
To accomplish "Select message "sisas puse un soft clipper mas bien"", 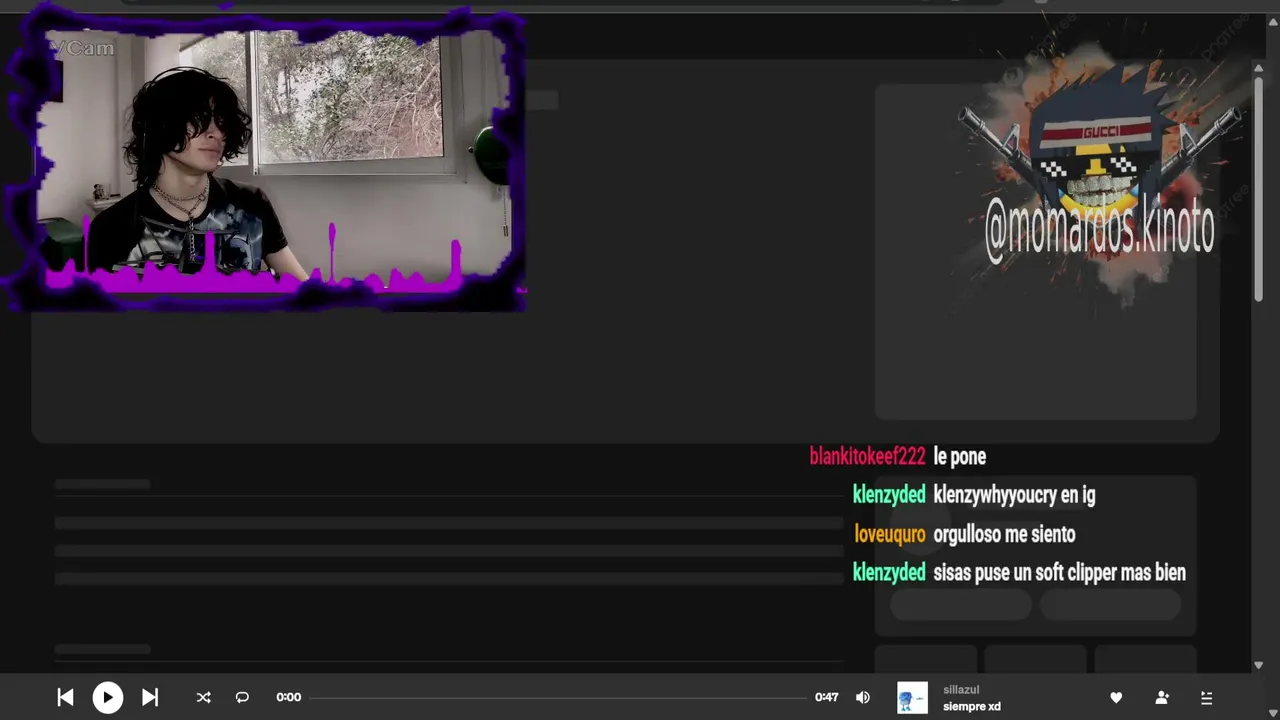I will [x=1059, y=572].
